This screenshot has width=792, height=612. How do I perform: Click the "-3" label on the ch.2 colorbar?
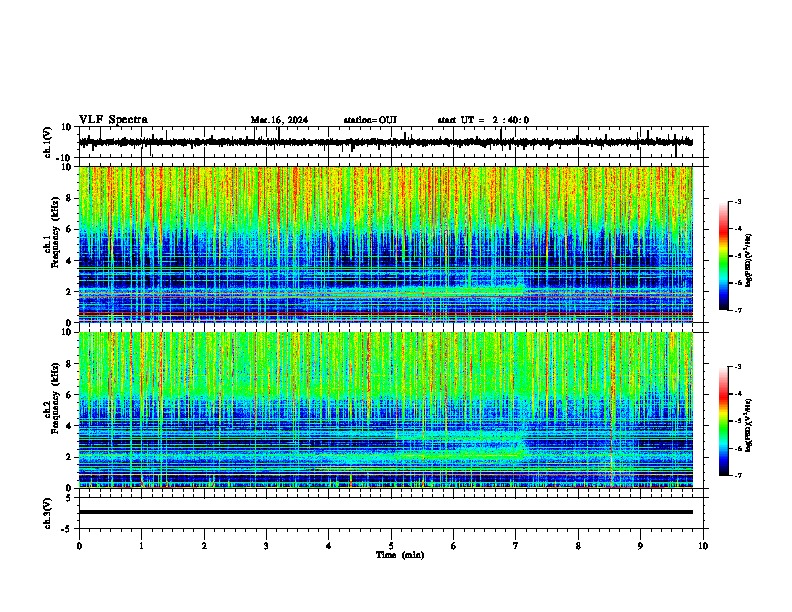coord(737,367)
